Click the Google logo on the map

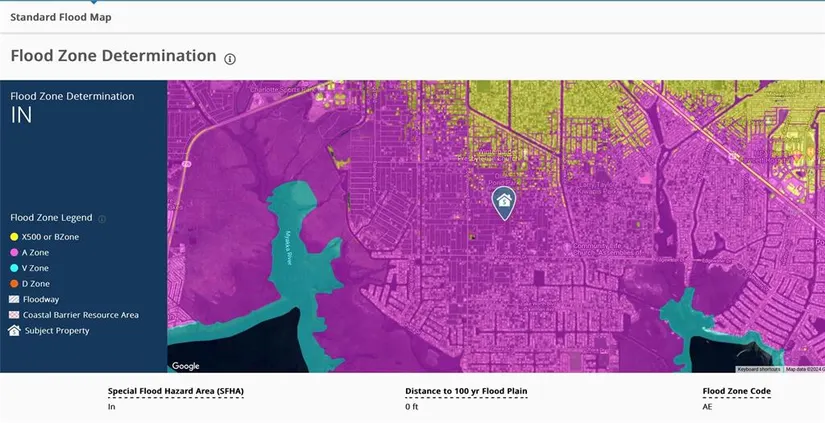[x=185, y=366]
